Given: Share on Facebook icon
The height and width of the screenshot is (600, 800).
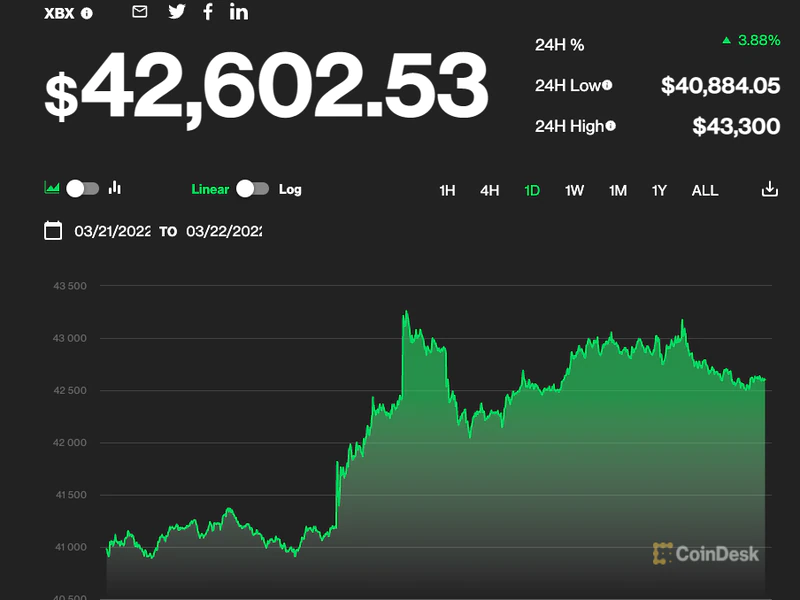Looking at the screenshot, I should (x=208, y=12).
